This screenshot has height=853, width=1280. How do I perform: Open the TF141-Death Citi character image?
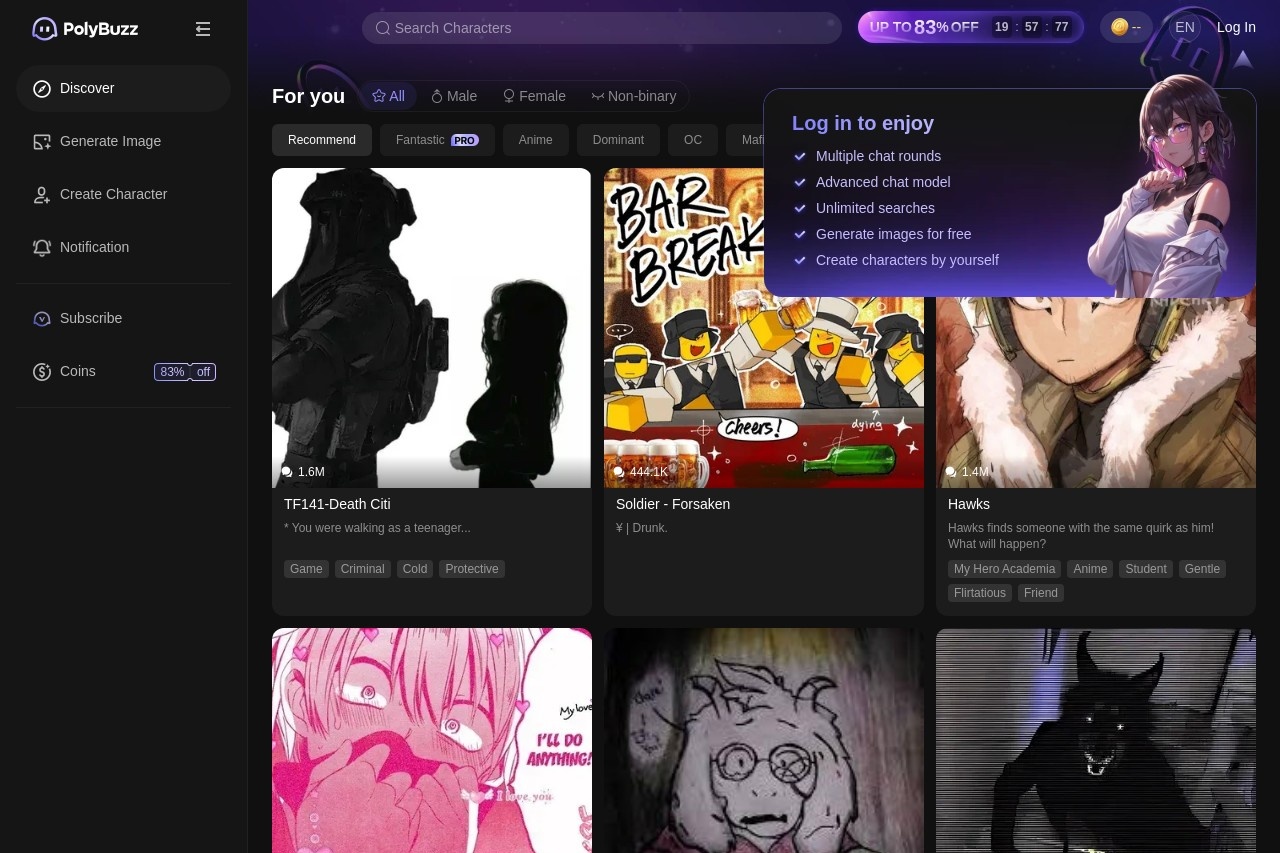coord(432,328)
